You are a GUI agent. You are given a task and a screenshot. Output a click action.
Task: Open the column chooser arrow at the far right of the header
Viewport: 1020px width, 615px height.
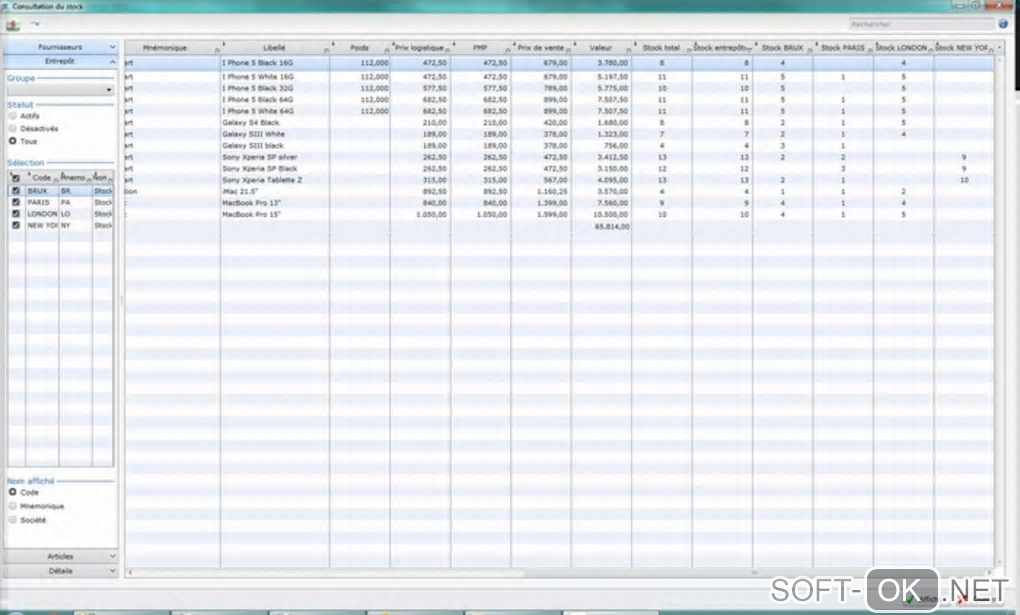1000,48
